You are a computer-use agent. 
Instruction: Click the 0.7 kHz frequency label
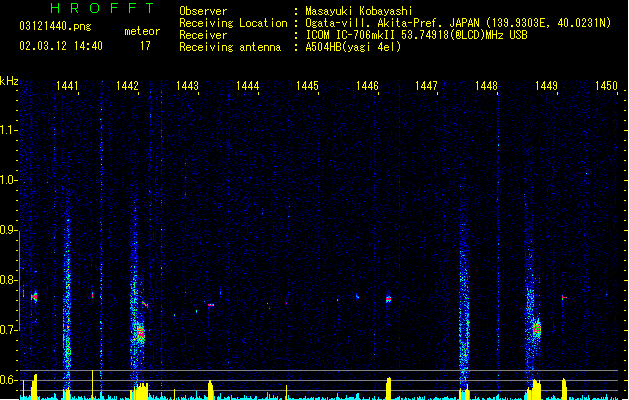8,330
